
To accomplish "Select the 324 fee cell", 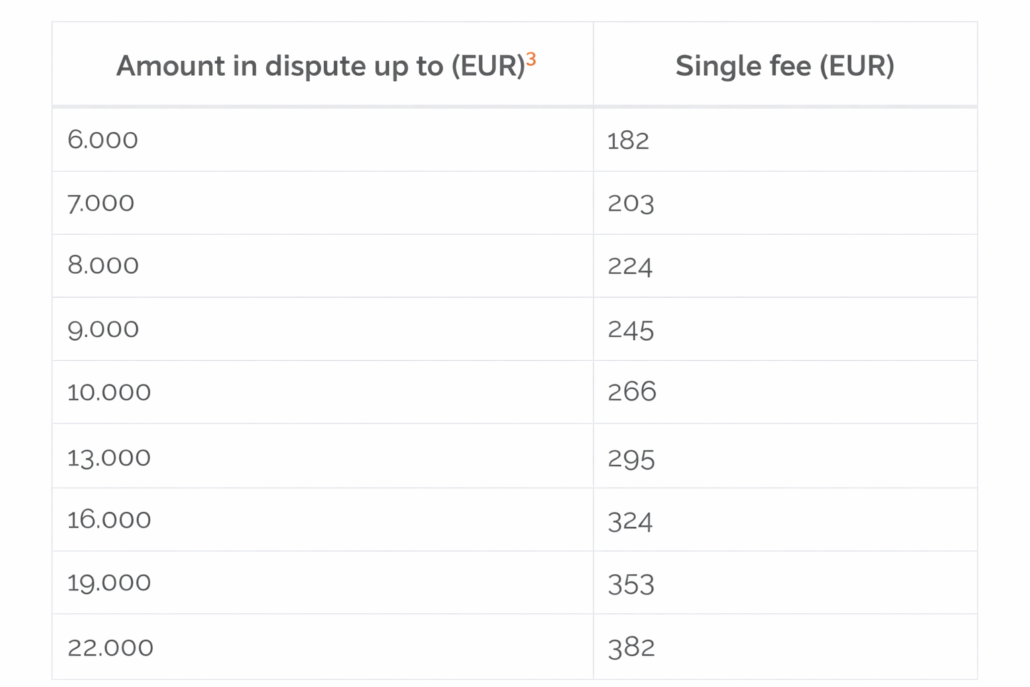I will point(630,522).
